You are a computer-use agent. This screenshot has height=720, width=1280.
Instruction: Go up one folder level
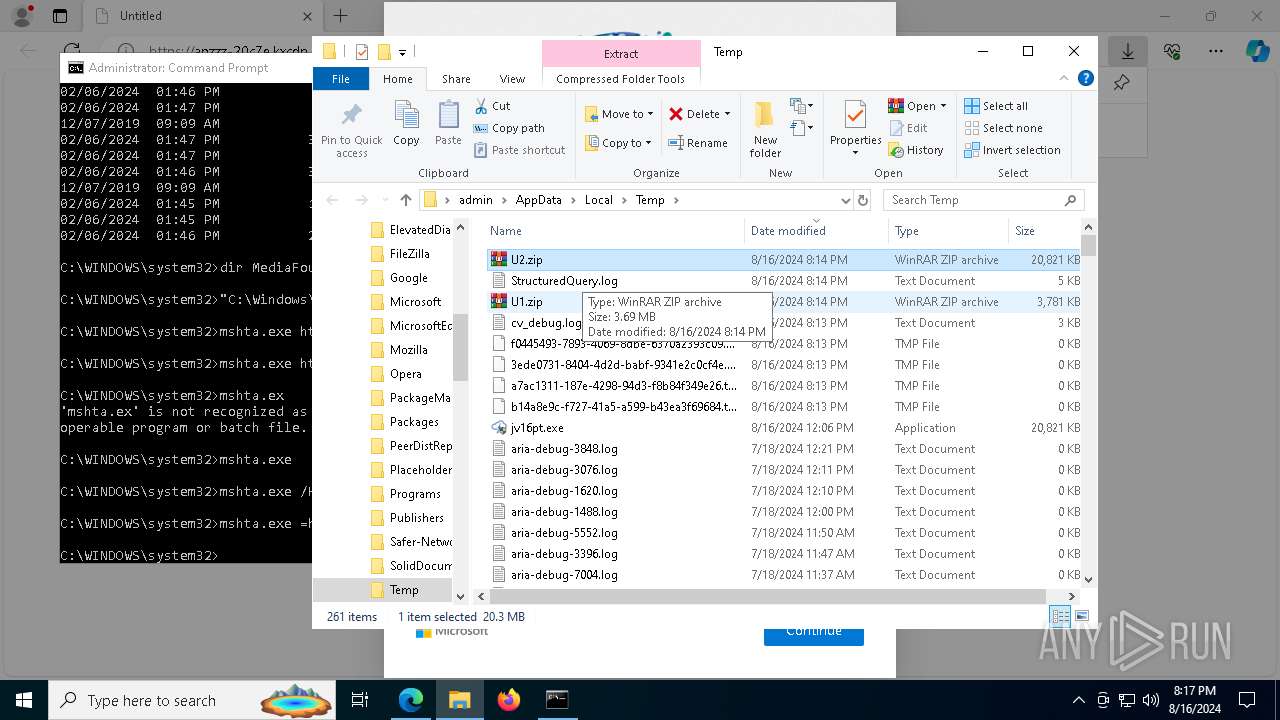pyautogui.click(x=405, y=200)
